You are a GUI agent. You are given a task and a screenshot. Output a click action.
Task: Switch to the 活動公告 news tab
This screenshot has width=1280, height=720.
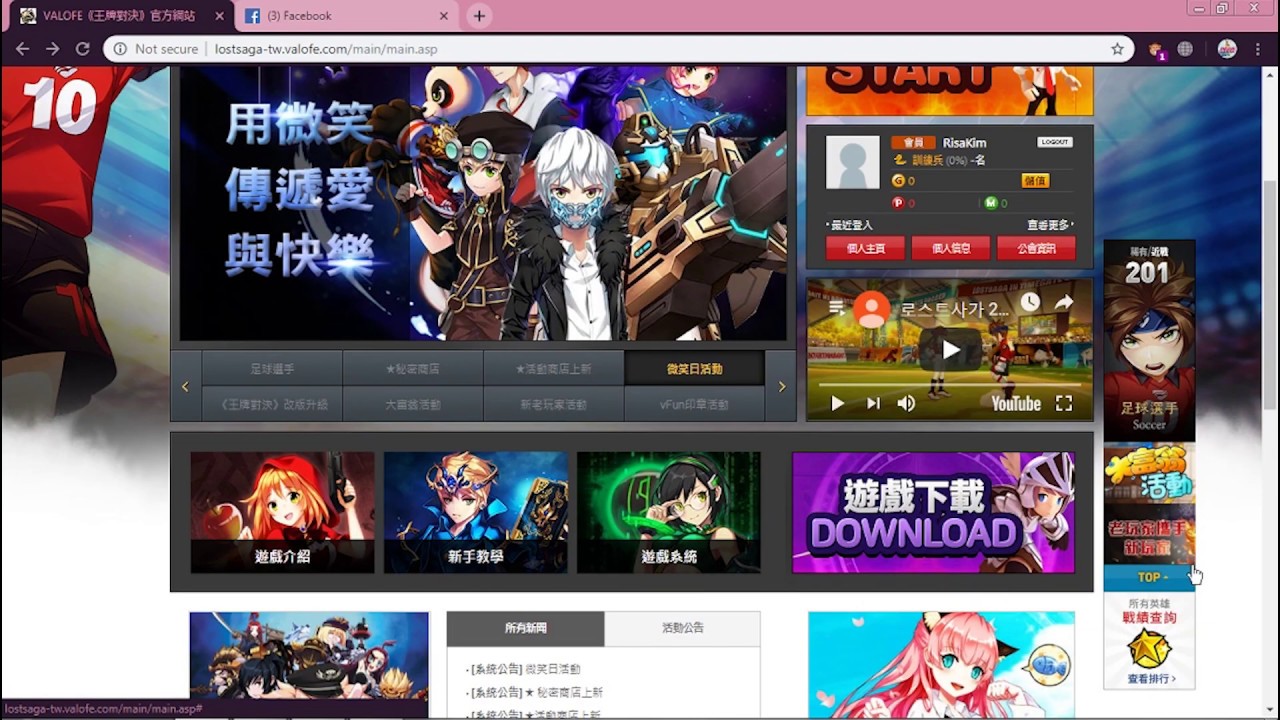[x=682, y=628]
